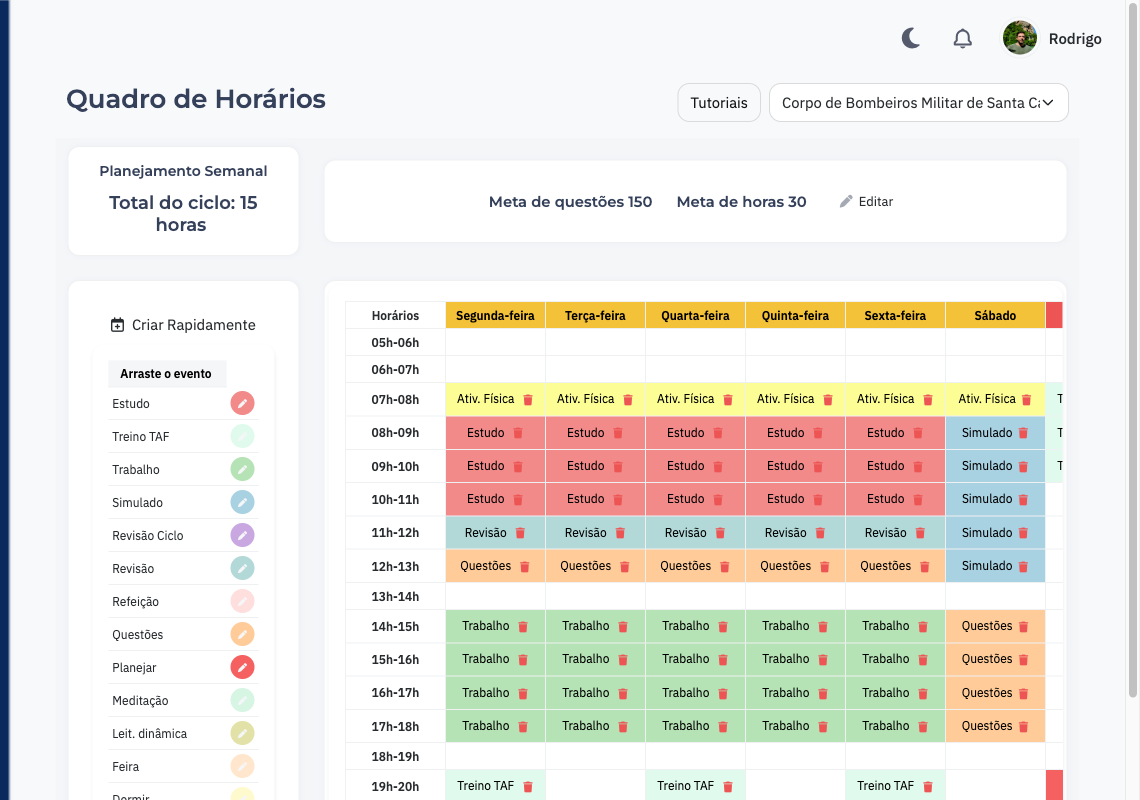Select the Segunda-feira column header
Screen dimensions: 1140x800
(x=495, y=315)
